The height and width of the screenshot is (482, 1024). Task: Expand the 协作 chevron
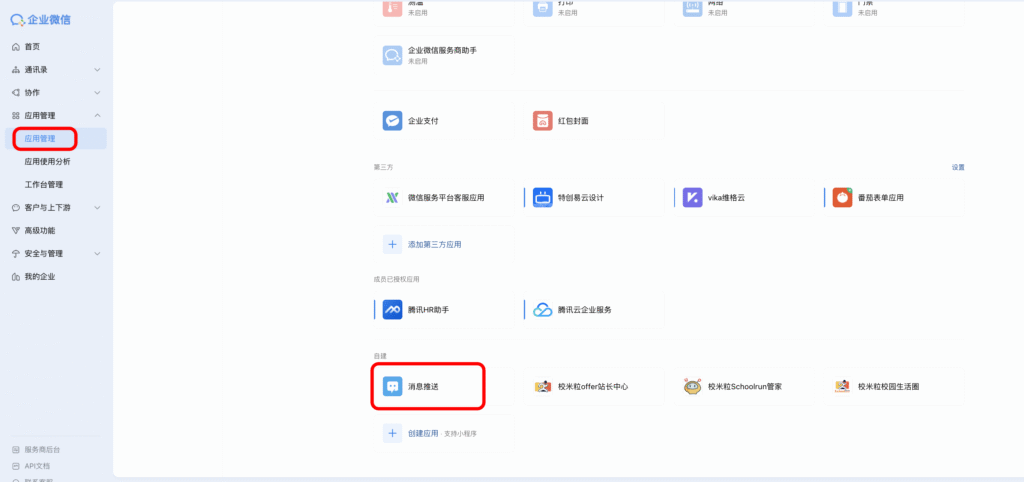pos(97,93)
